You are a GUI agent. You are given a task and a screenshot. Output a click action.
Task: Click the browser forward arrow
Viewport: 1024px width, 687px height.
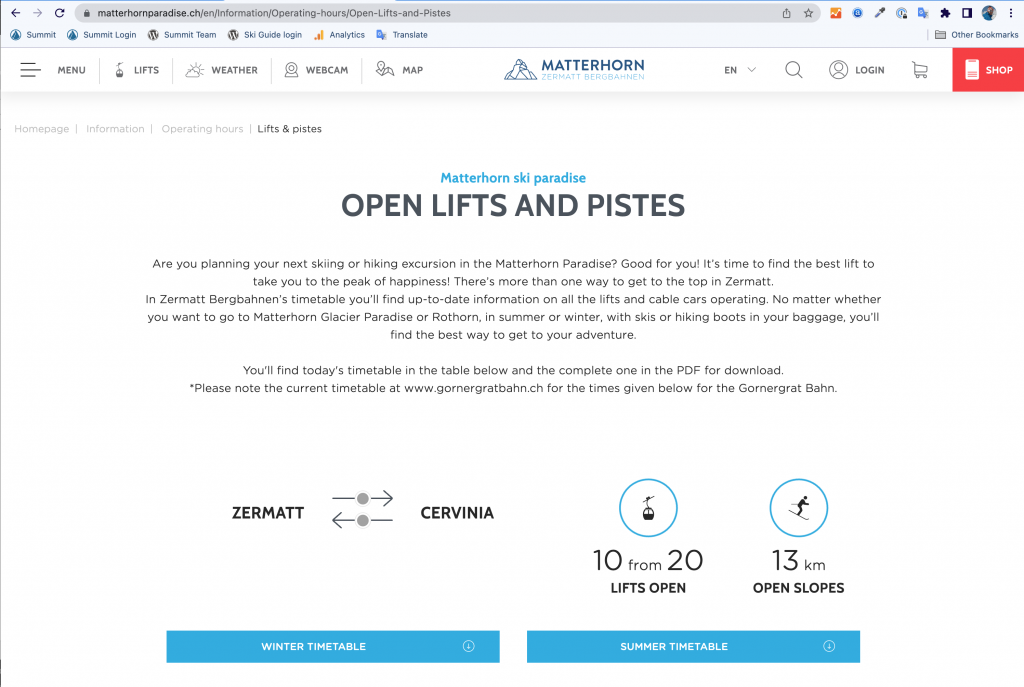tap(37, 13)
